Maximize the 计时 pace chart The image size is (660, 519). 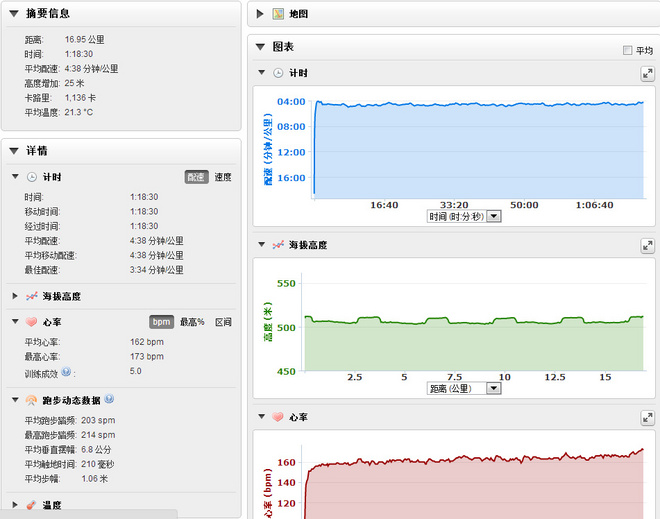pyautogui.click(x=647, y=74)
